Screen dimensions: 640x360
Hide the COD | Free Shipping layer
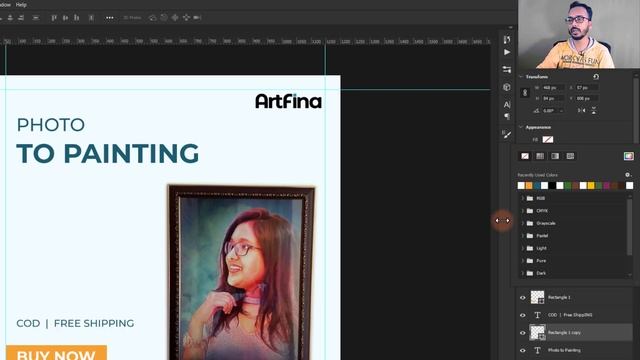click(522, 315)
